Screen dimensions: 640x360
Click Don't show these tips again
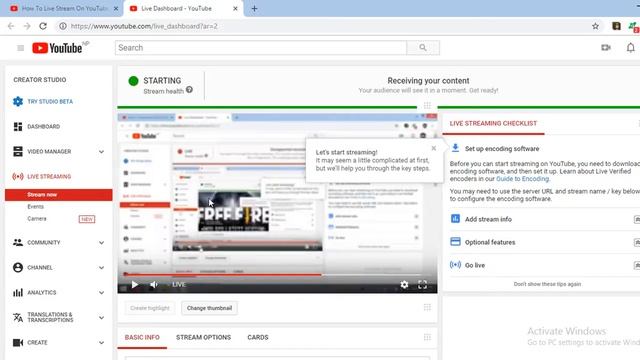click(547, 284)
